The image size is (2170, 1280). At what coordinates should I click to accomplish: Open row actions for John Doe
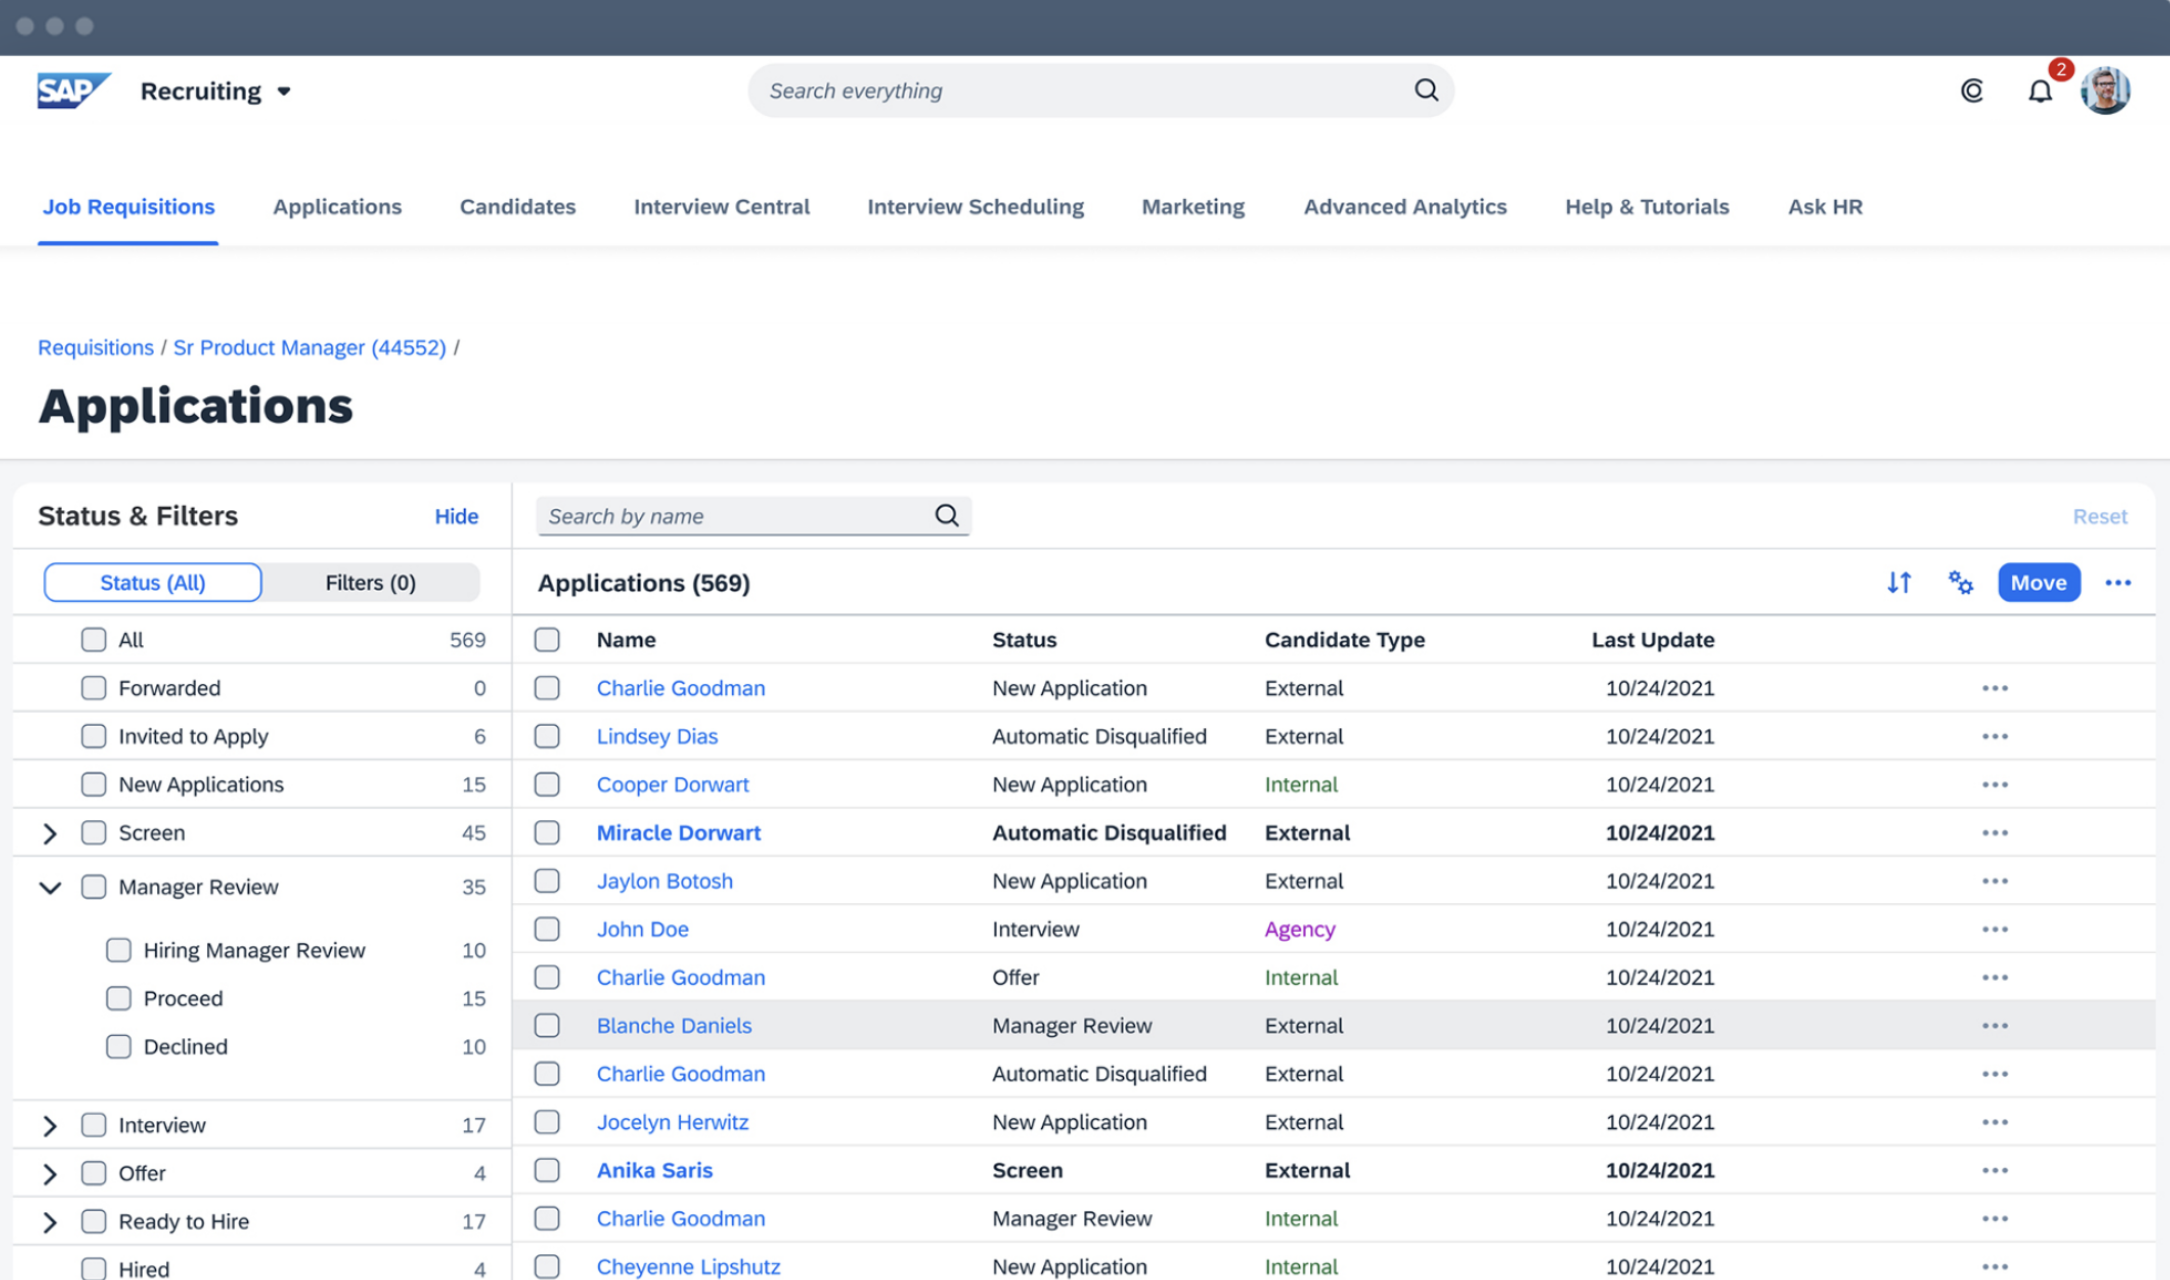(x=1995, y=929)
